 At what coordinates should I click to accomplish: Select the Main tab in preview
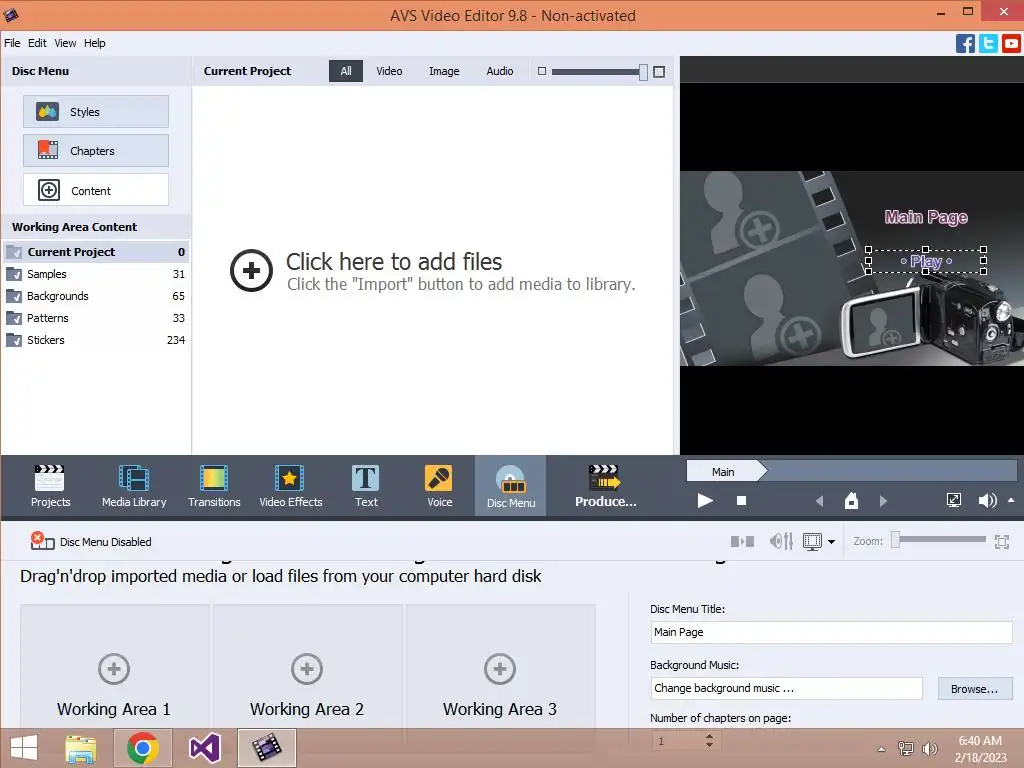pyautogui.click(x=725, y=472)
